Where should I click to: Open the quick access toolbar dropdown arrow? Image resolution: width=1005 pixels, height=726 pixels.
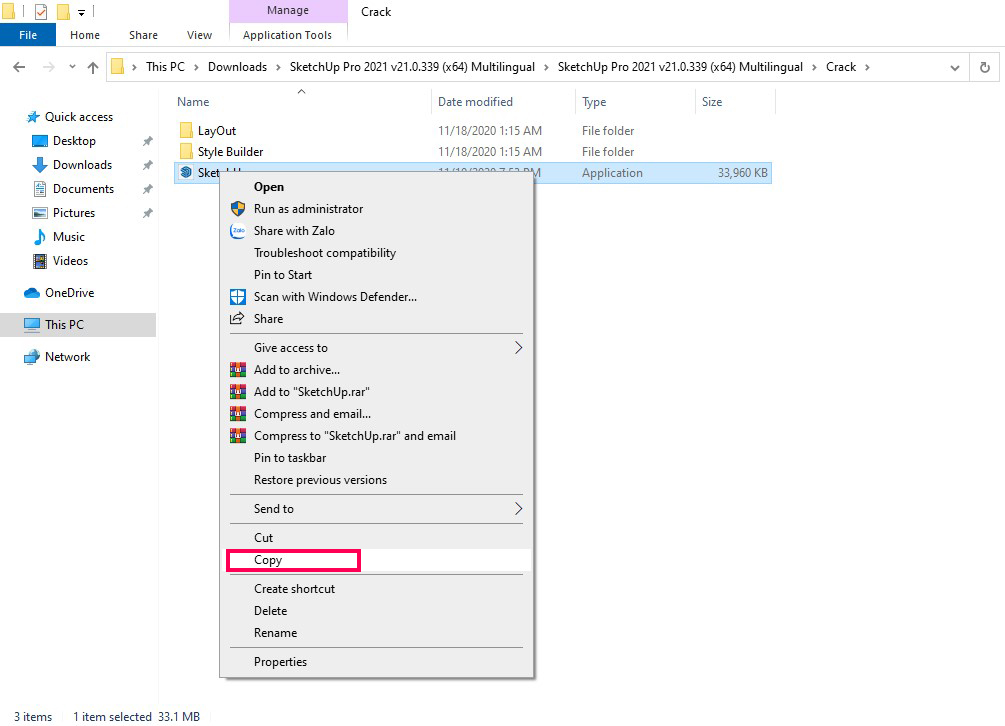click(82, 13)
